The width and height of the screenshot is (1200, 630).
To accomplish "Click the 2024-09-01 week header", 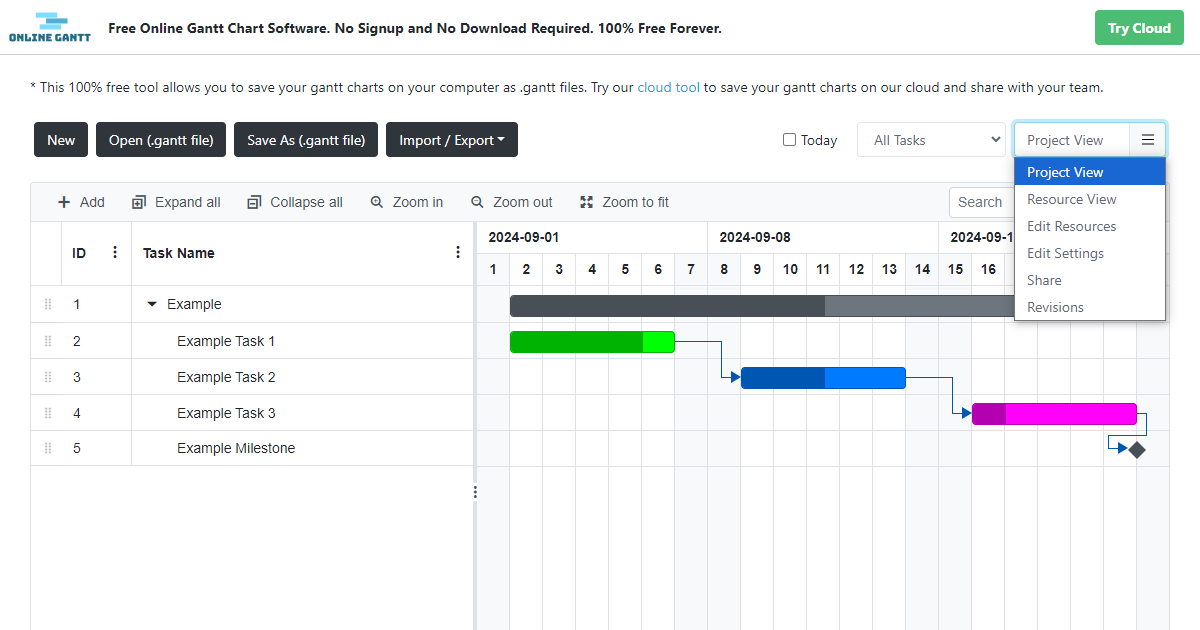I will point(592,237).
